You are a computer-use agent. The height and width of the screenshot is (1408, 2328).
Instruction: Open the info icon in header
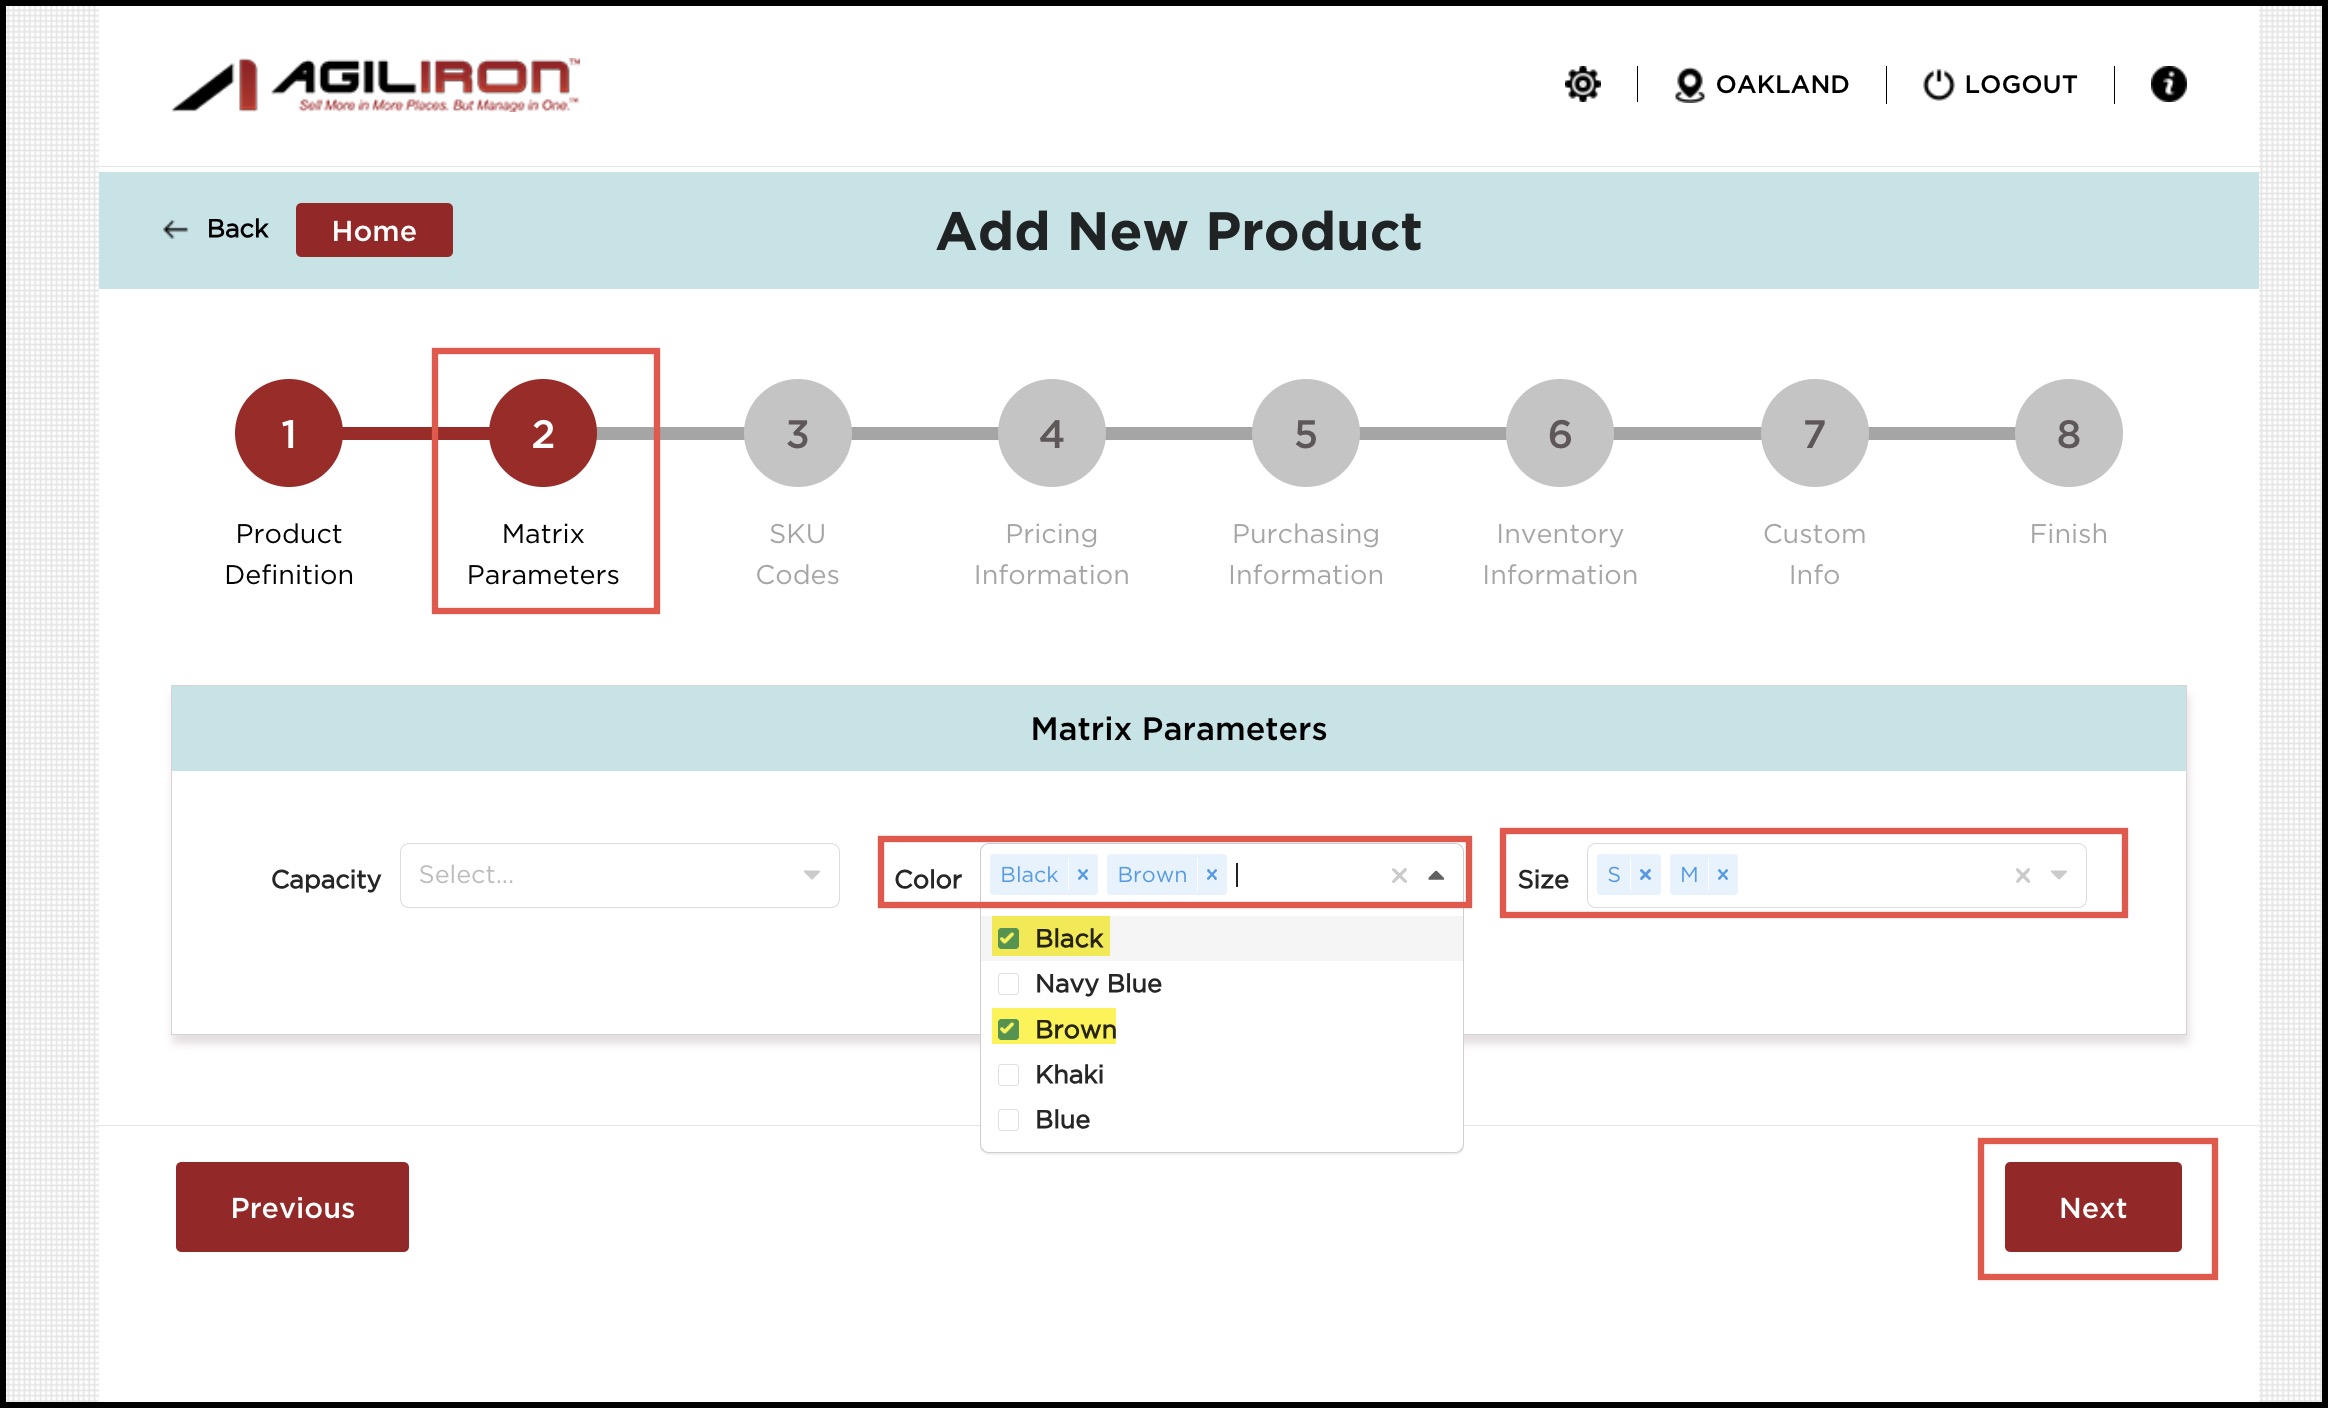(x=2168, y=84)
